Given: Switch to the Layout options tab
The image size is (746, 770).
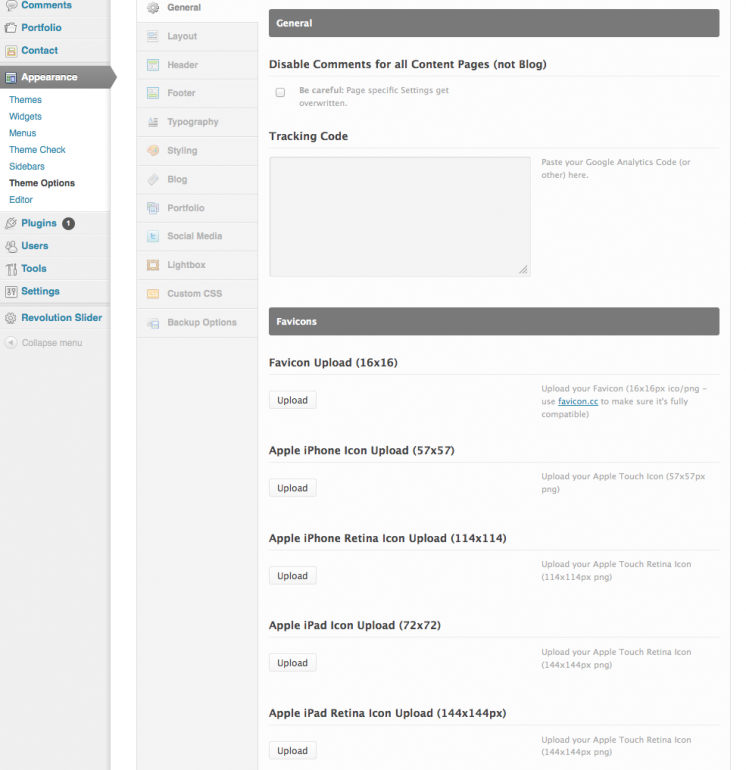Looking at the screenshot, I should tap(197, 36).
